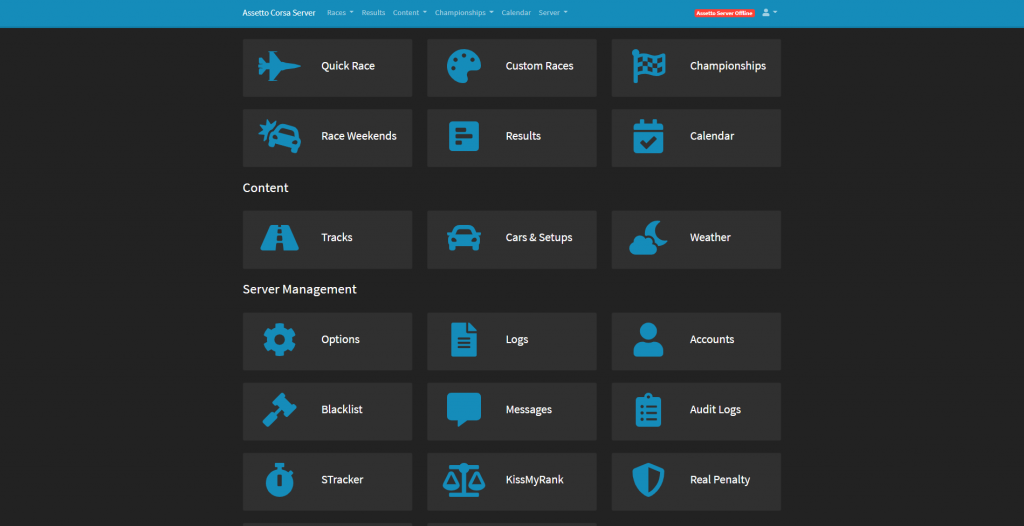View the Logs card label
The image size is (1024, 526).
click(x=517, y=340)
